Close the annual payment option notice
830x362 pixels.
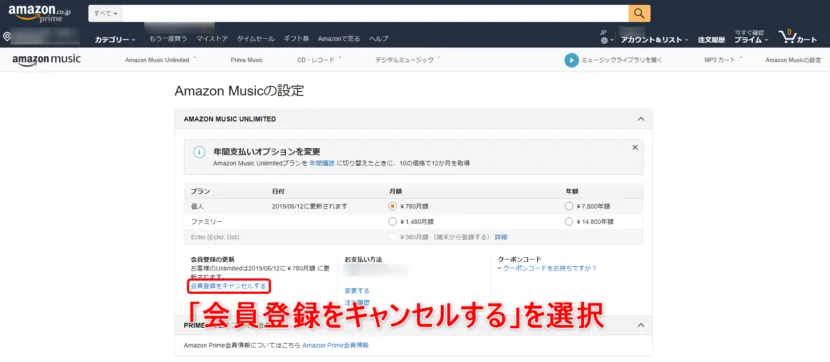[x=635, y=148]
